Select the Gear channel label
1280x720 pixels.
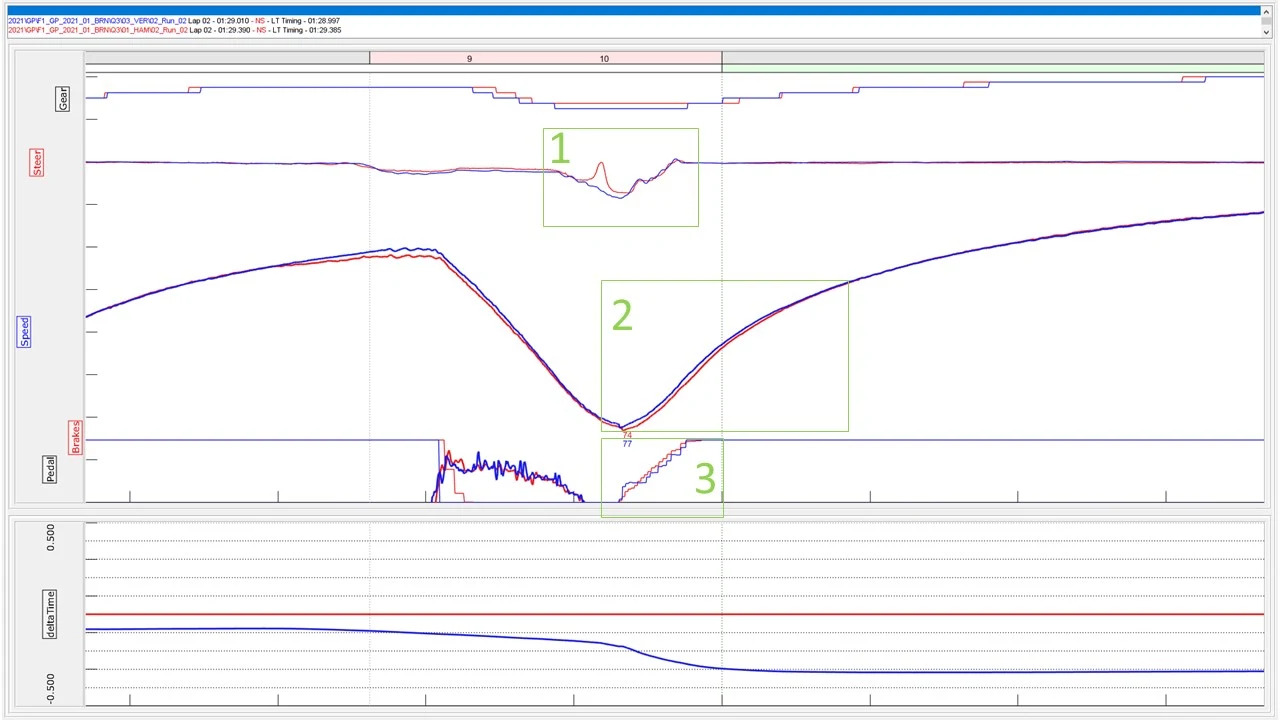point(64,98)
